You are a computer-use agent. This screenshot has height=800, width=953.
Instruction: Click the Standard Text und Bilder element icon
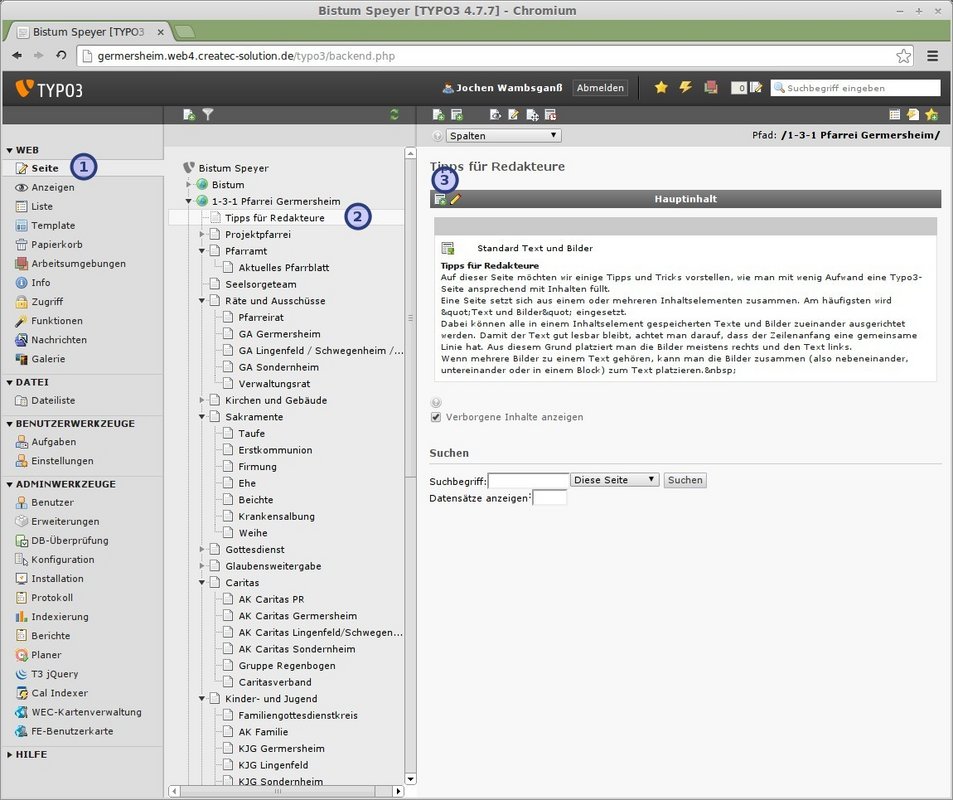(x=448, y=248)
